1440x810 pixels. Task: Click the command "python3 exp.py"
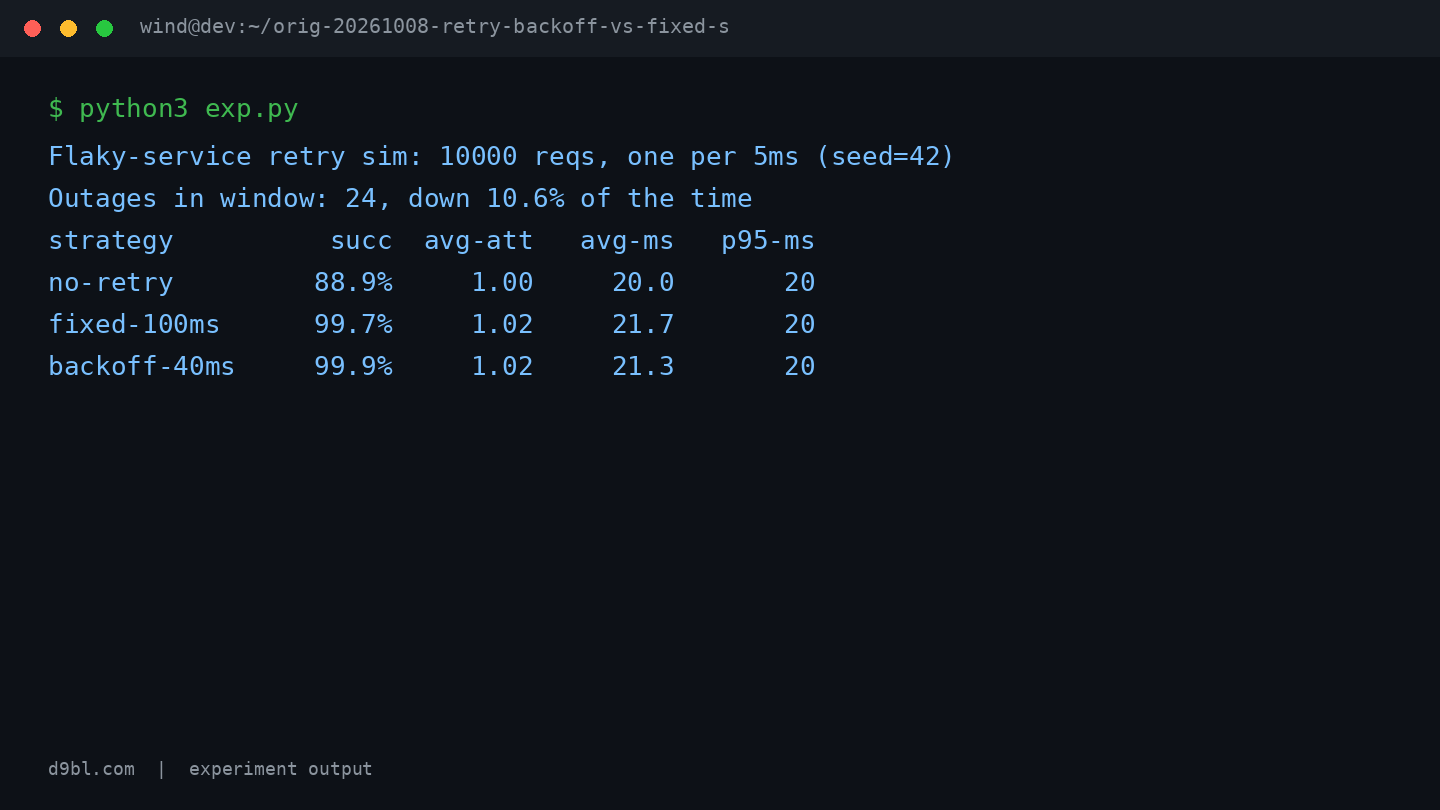click(x=189, y=109)
